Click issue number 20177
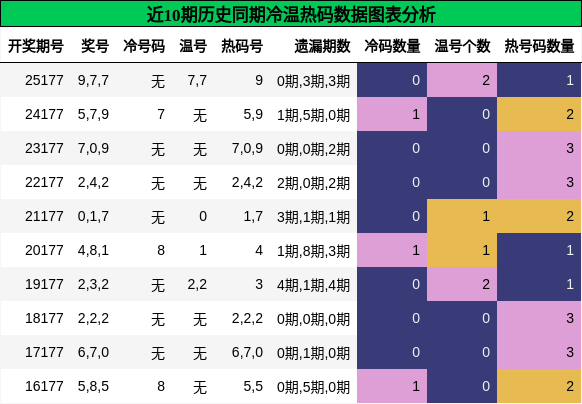 [44, 250]
